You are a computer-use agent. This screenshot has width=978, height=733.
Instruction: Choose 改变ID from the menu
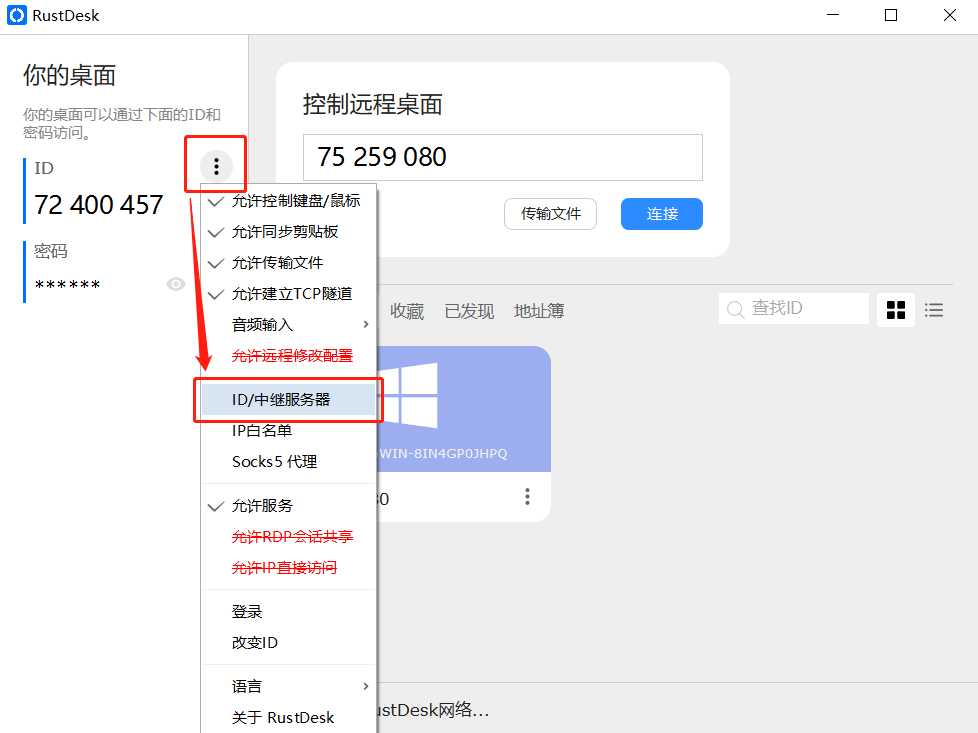pos(289,643)
